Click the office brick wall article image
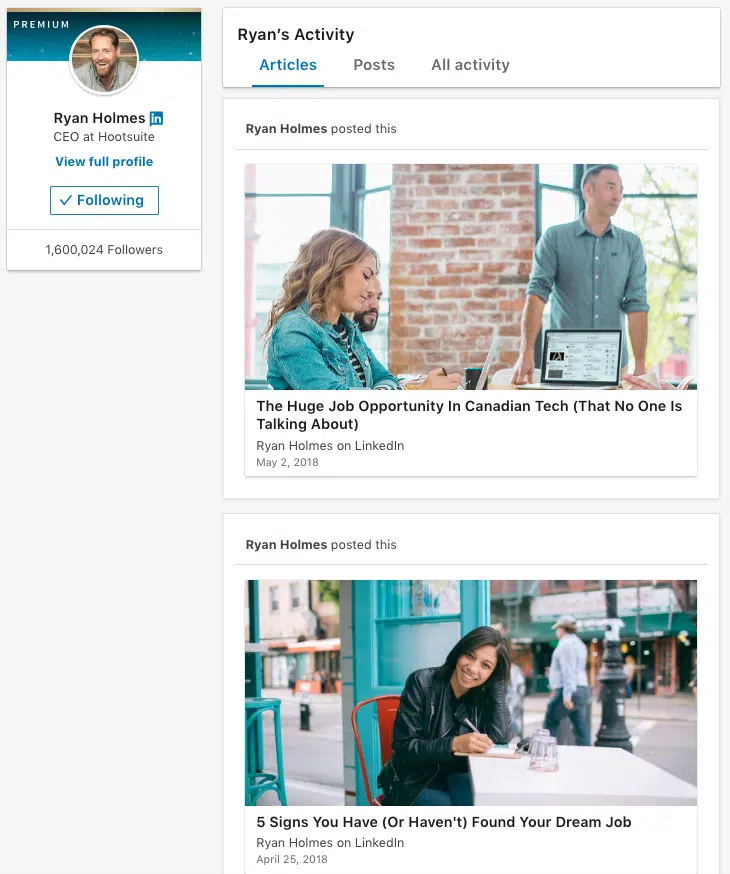 (x=471, y=276)
